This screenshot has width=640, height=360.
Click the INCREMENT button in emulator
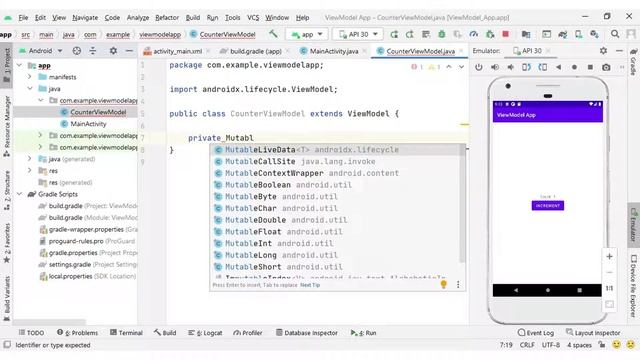coord(547,206)
